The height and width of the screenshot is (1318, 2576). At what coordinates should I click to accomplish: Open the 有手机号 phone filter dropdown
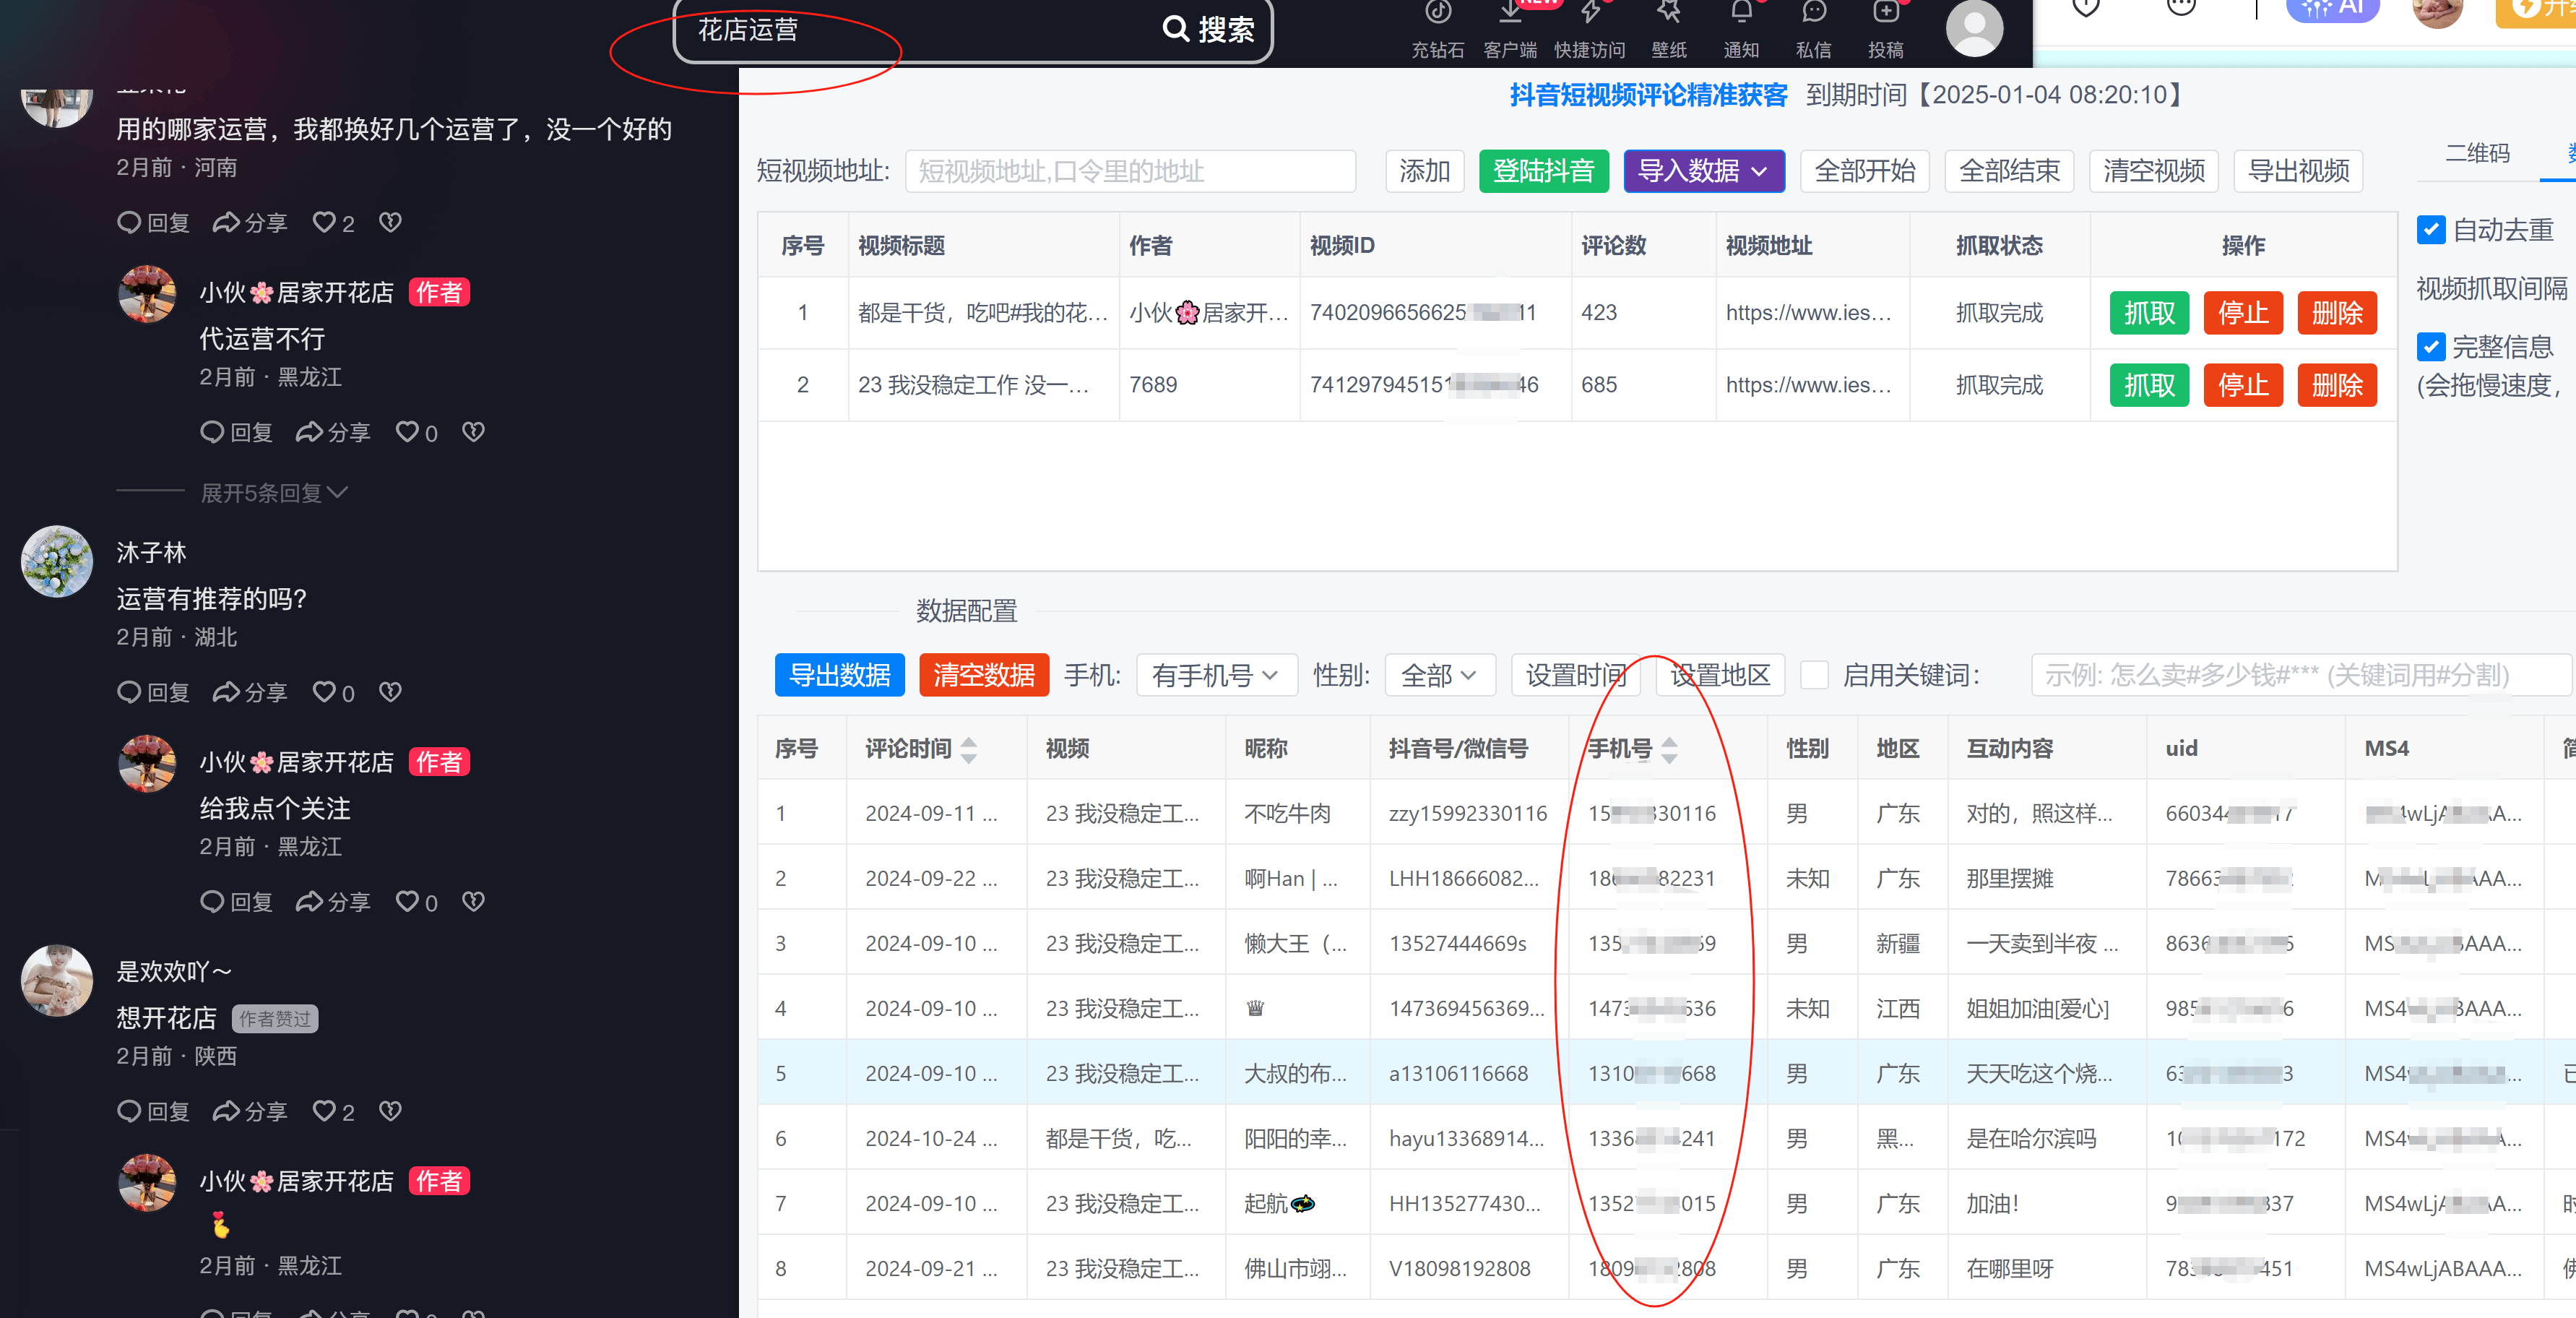click(1216, 675)
